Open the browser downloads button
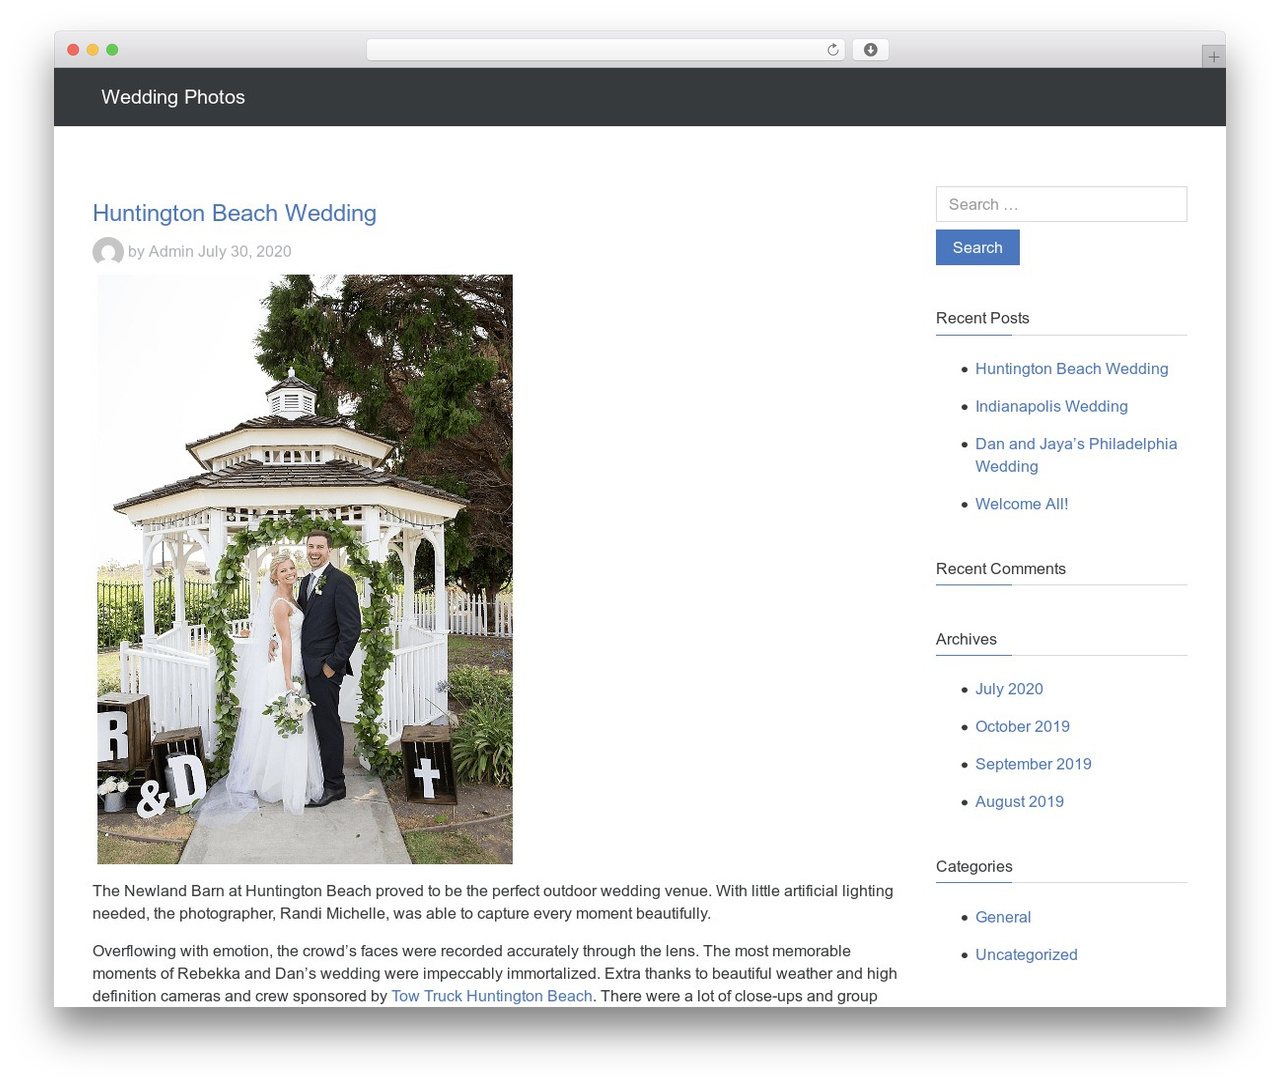 click(x=870, y=50)
